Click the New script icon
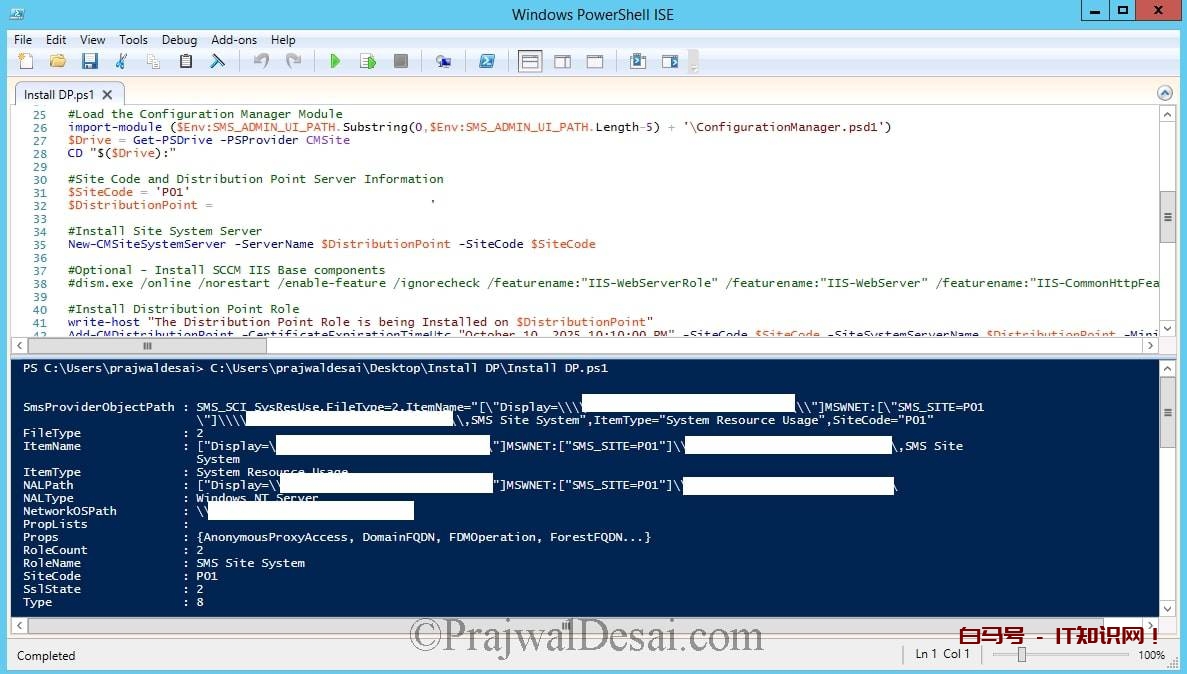The height and width of the screenshot is (674, 1187). tap(26, 62)
